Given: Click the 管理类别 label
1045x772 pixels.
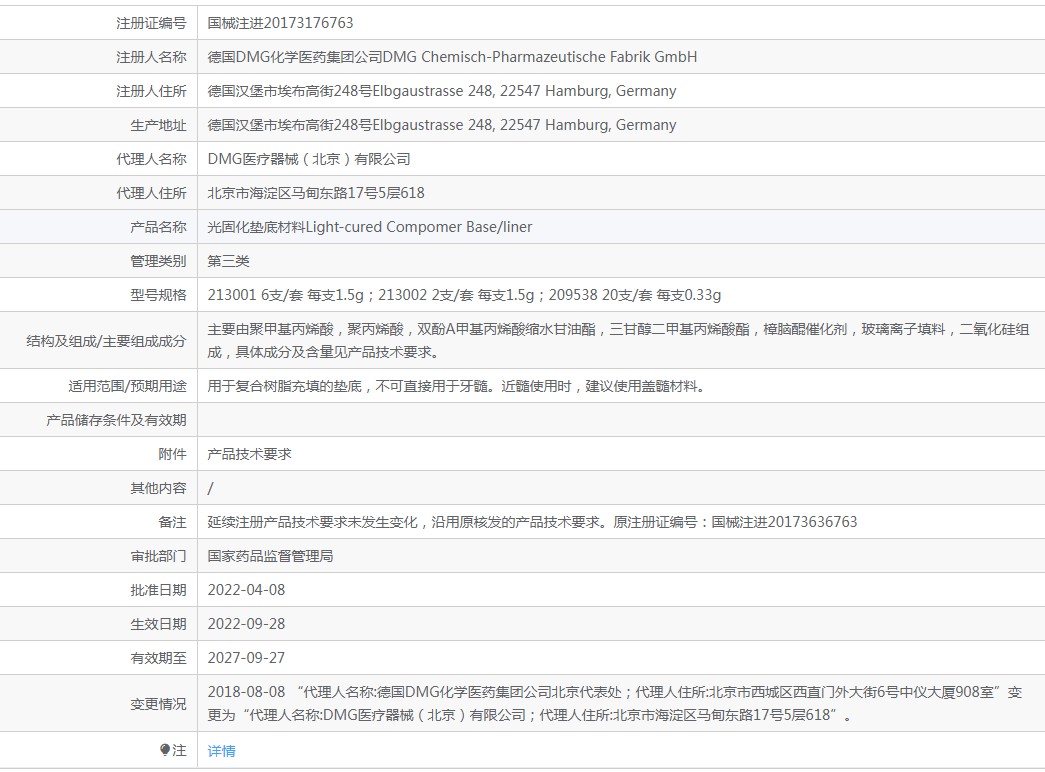Looking at the screenshot, I should [159, 261].
